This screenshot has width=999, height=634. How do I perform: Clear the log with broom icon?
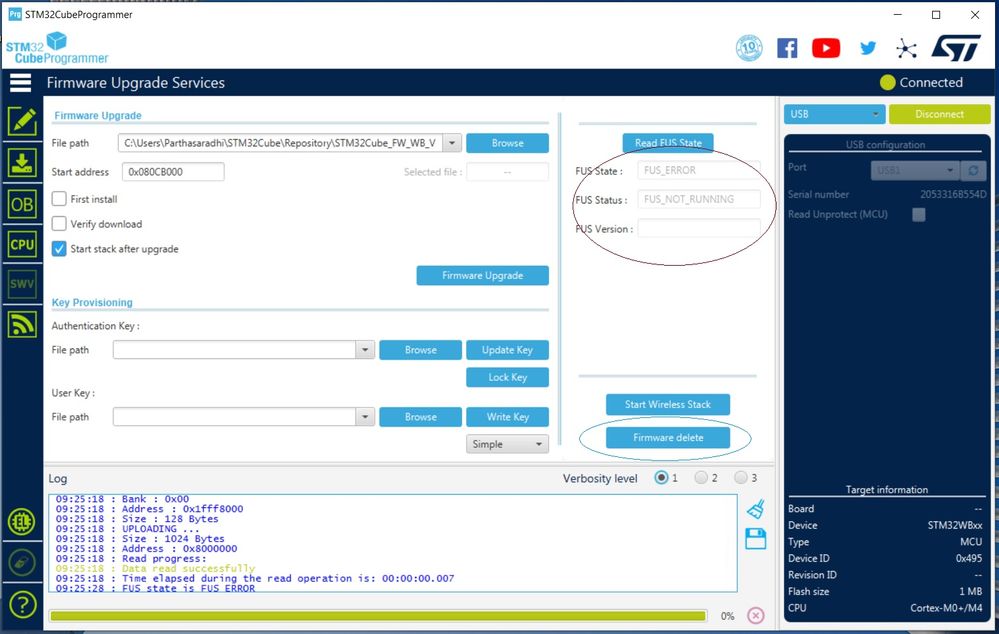[x=756, y=509]
